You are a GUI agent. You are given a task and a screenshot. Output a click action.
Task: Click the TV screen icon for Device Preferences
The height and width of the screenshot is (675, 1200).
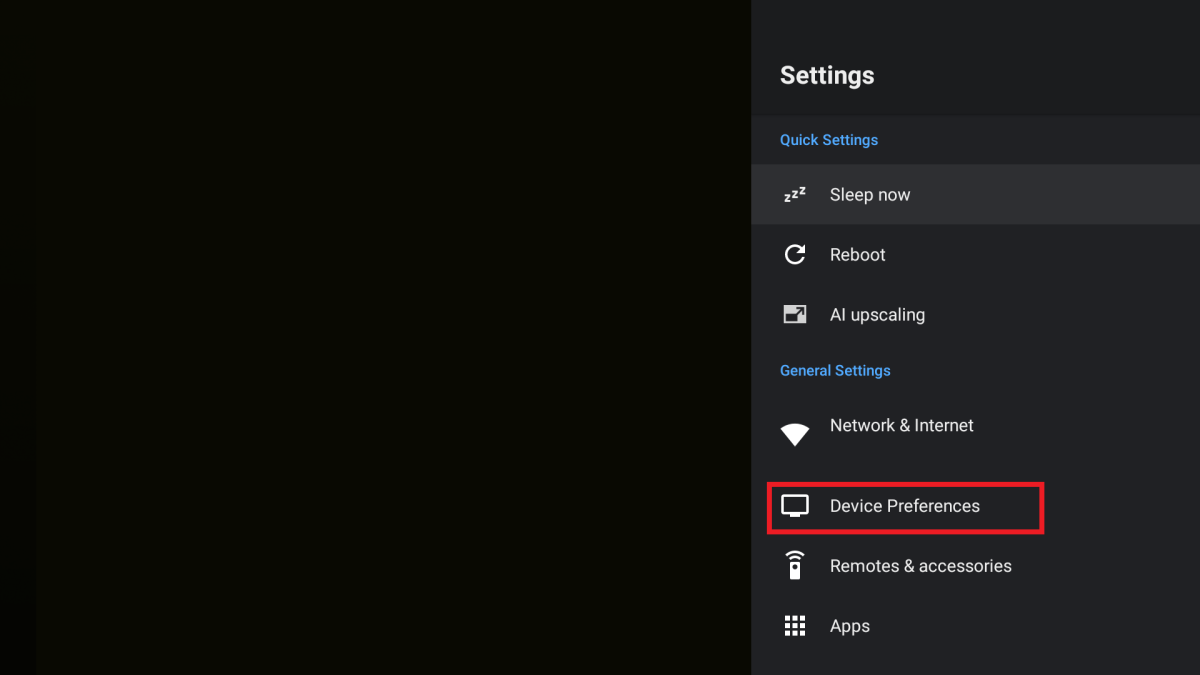[795, 506]
